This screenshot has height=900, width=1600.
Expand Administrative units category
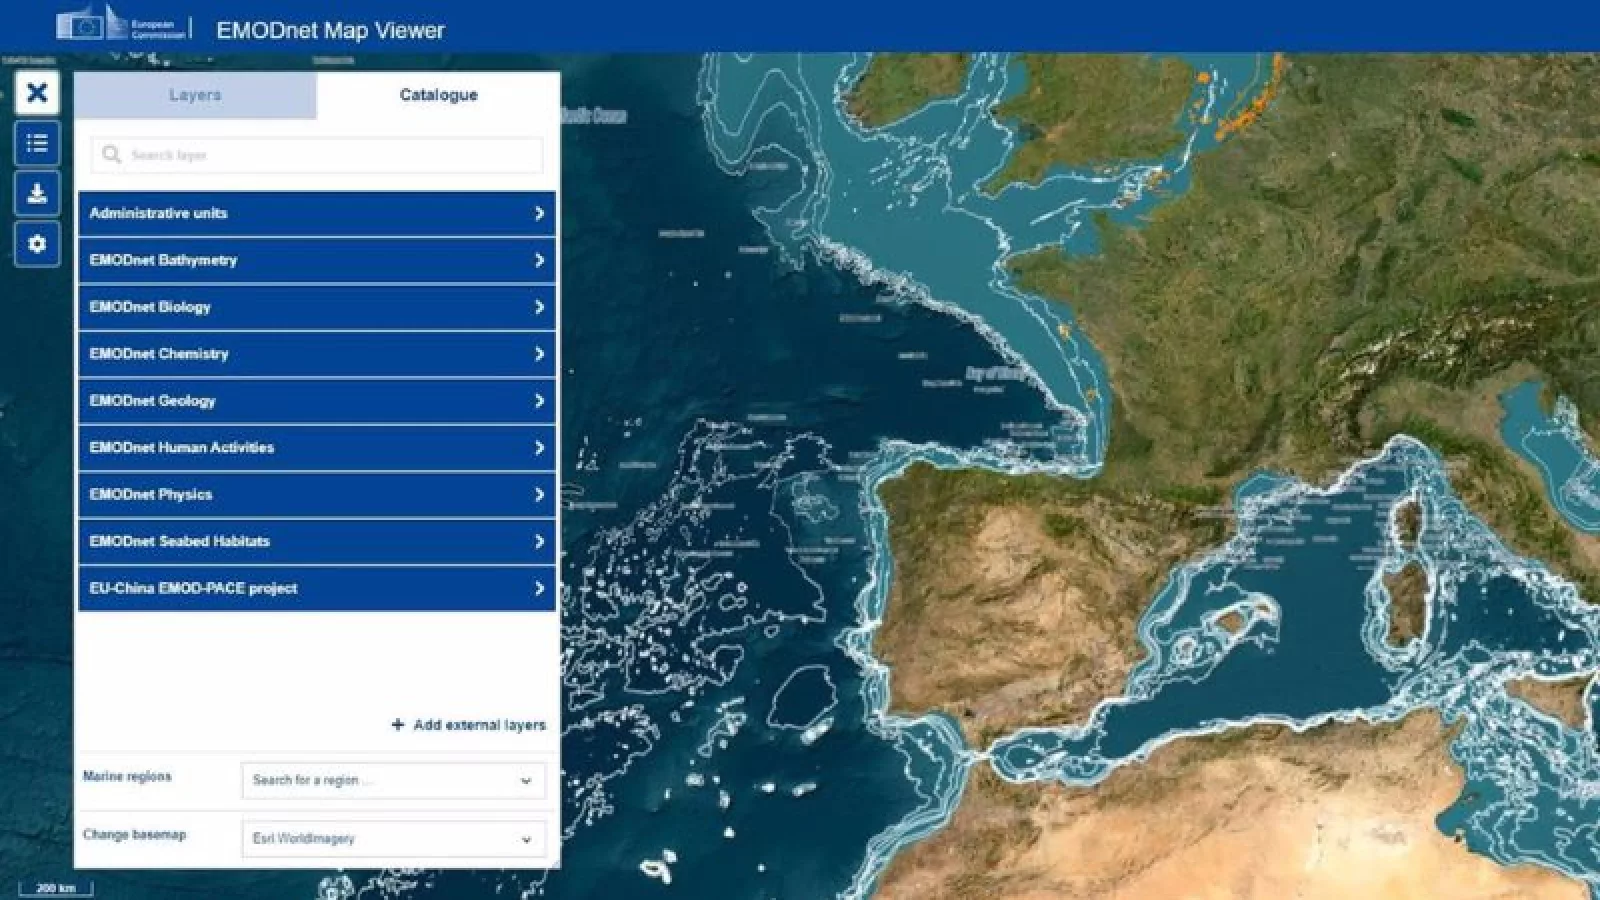[x=316, y=214]
